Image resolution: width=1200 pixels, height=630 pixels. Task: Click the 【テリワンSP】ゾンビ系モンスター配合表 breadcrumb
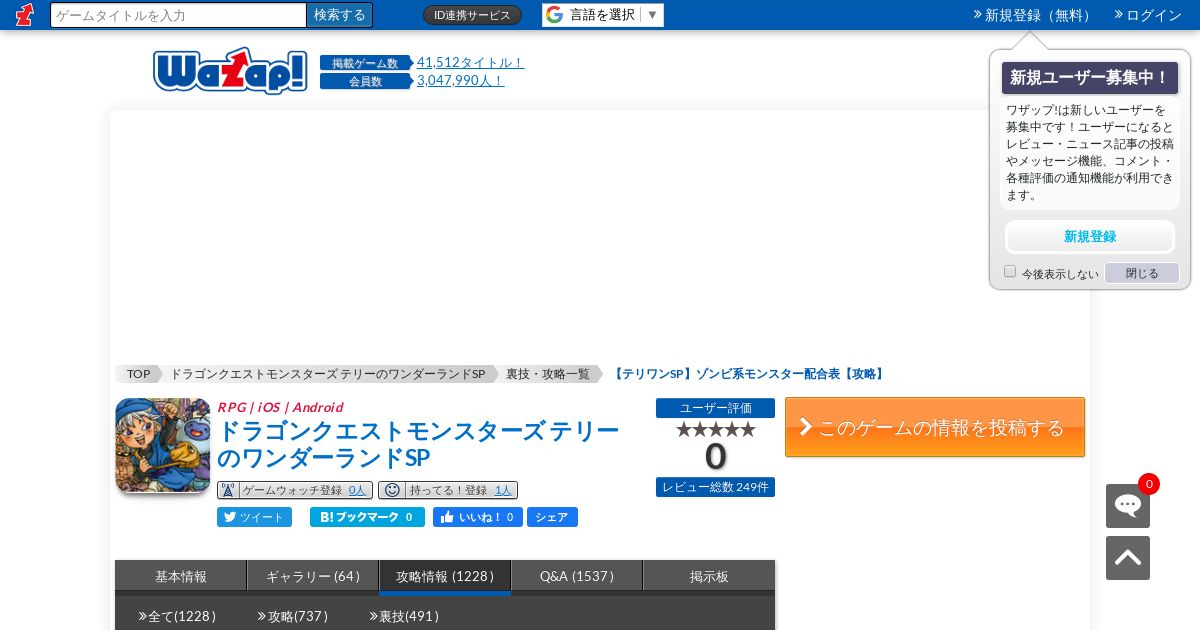pyautogui.click(x=748, y=374)
